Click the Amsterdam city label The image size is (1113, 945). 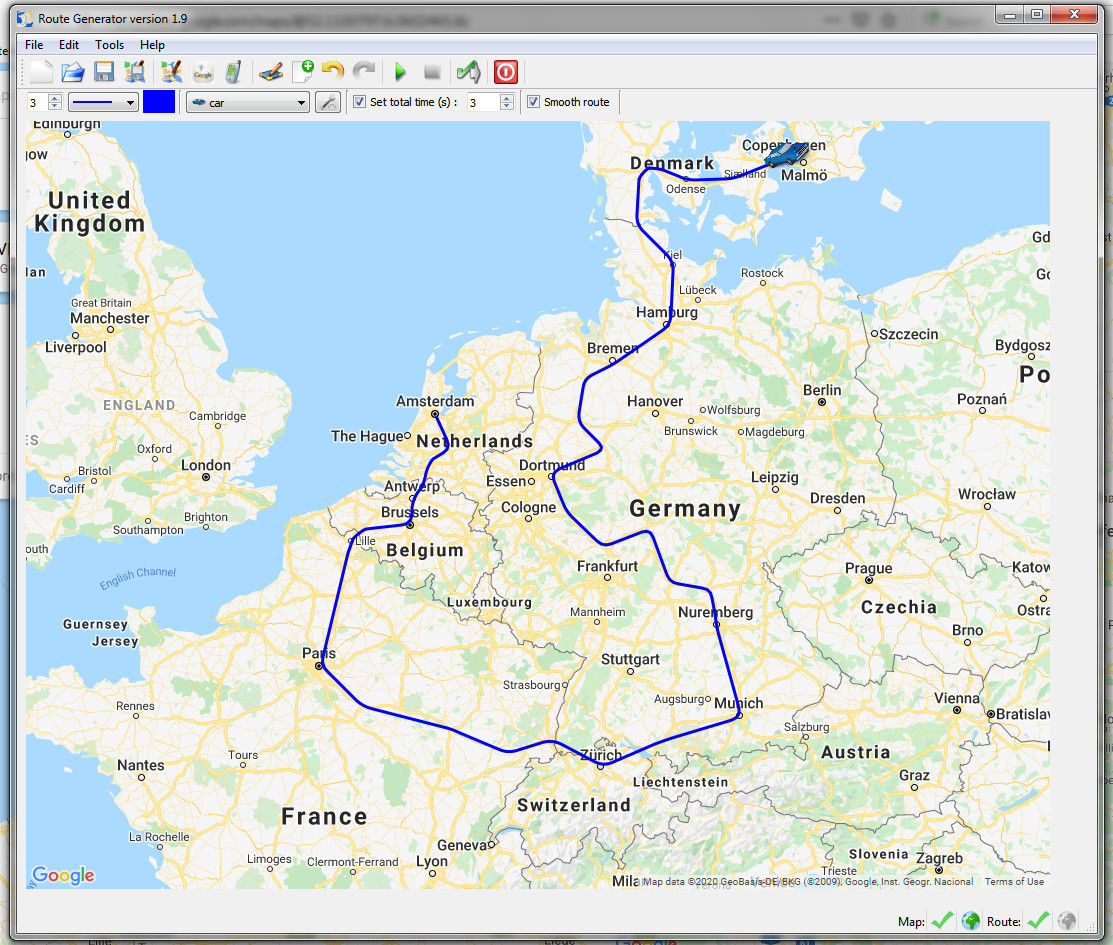(x=434, y=401)
